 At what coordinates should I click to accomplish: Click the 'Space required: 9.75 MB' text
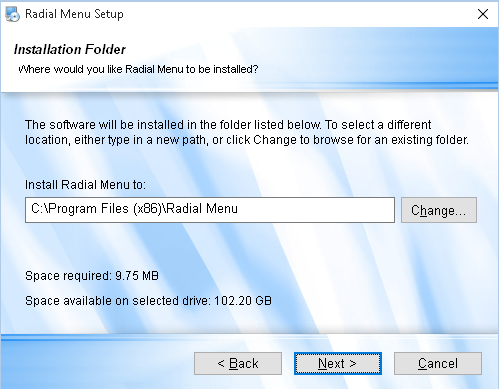(92, 276)
